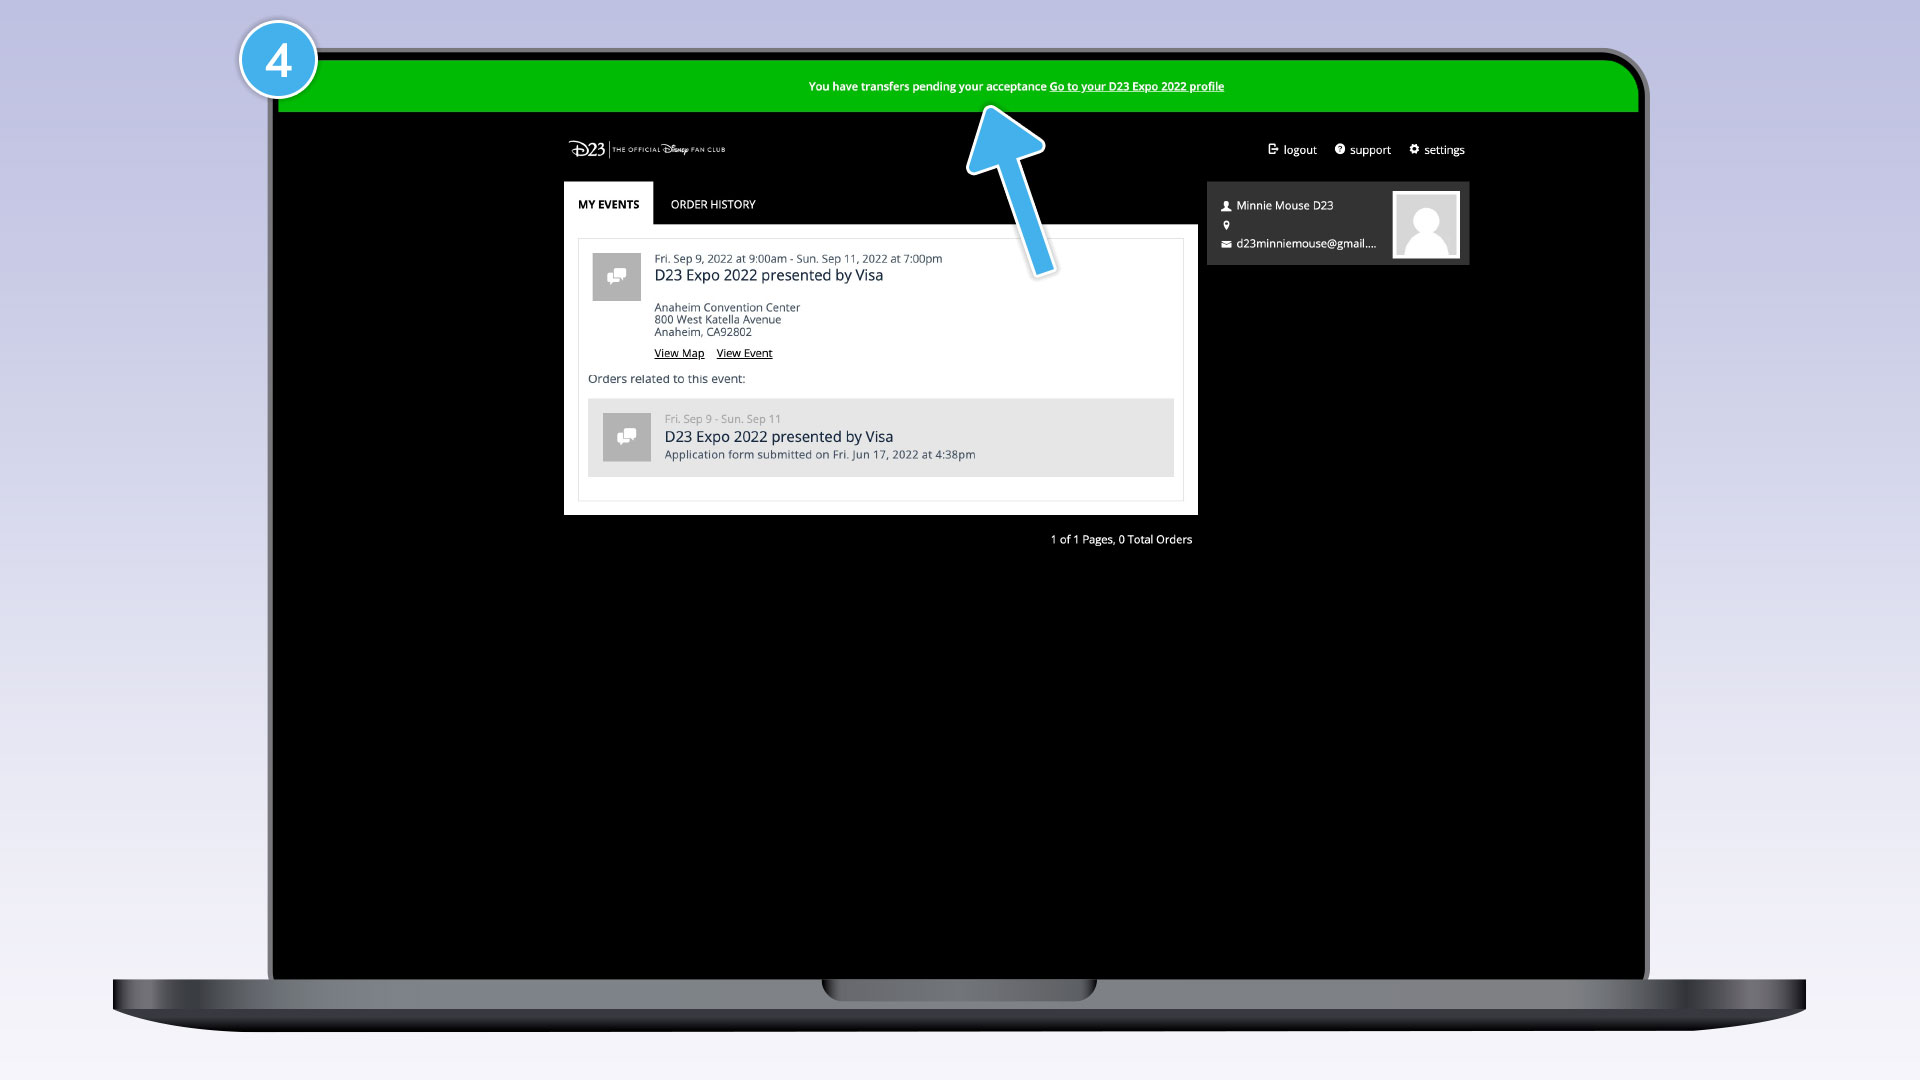This screenshot has width=1920, height=1080.
Task: Click the View Event link
Action: tap(744, 354)
